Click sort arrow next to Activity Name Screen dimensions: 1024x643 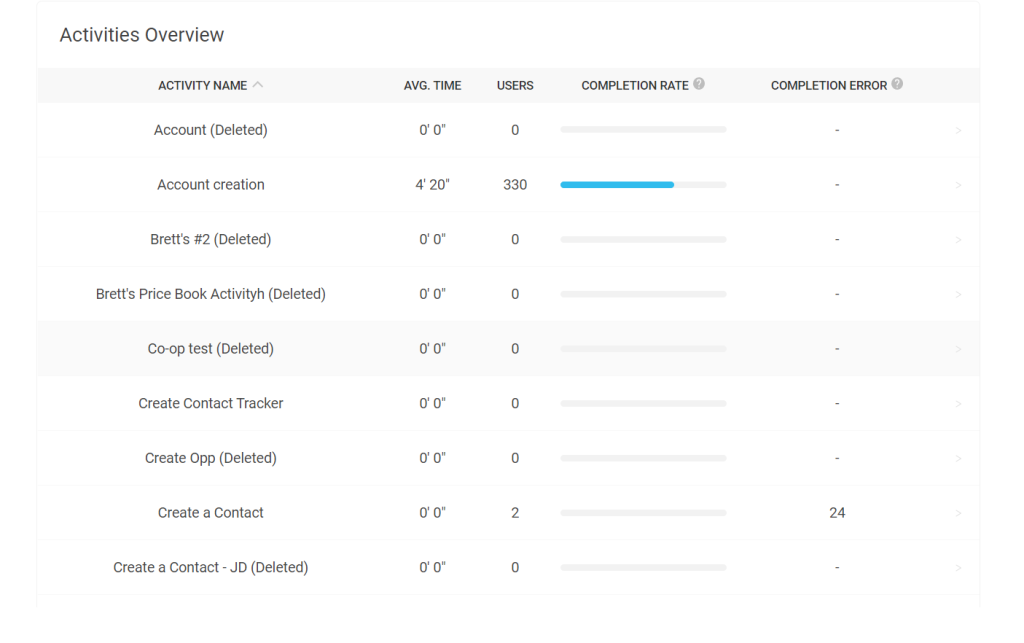pos(258,85)
